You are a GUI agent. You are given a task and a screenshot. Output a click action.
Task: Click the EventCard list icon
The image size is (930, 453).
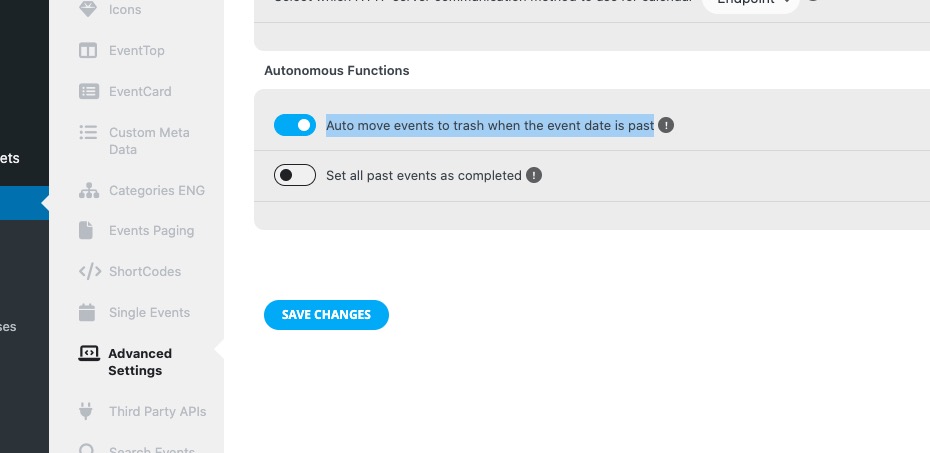pyautogui.click(x=89, y=91)
